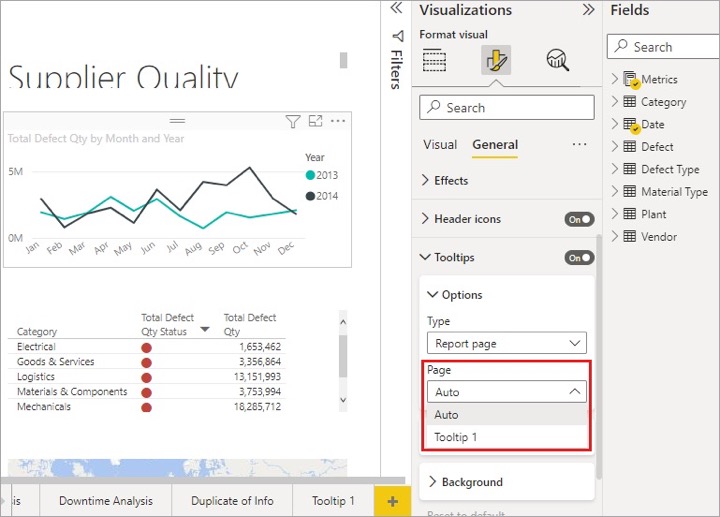Close the Page dropdown showing Auto
720x517 pixels.
507,392
